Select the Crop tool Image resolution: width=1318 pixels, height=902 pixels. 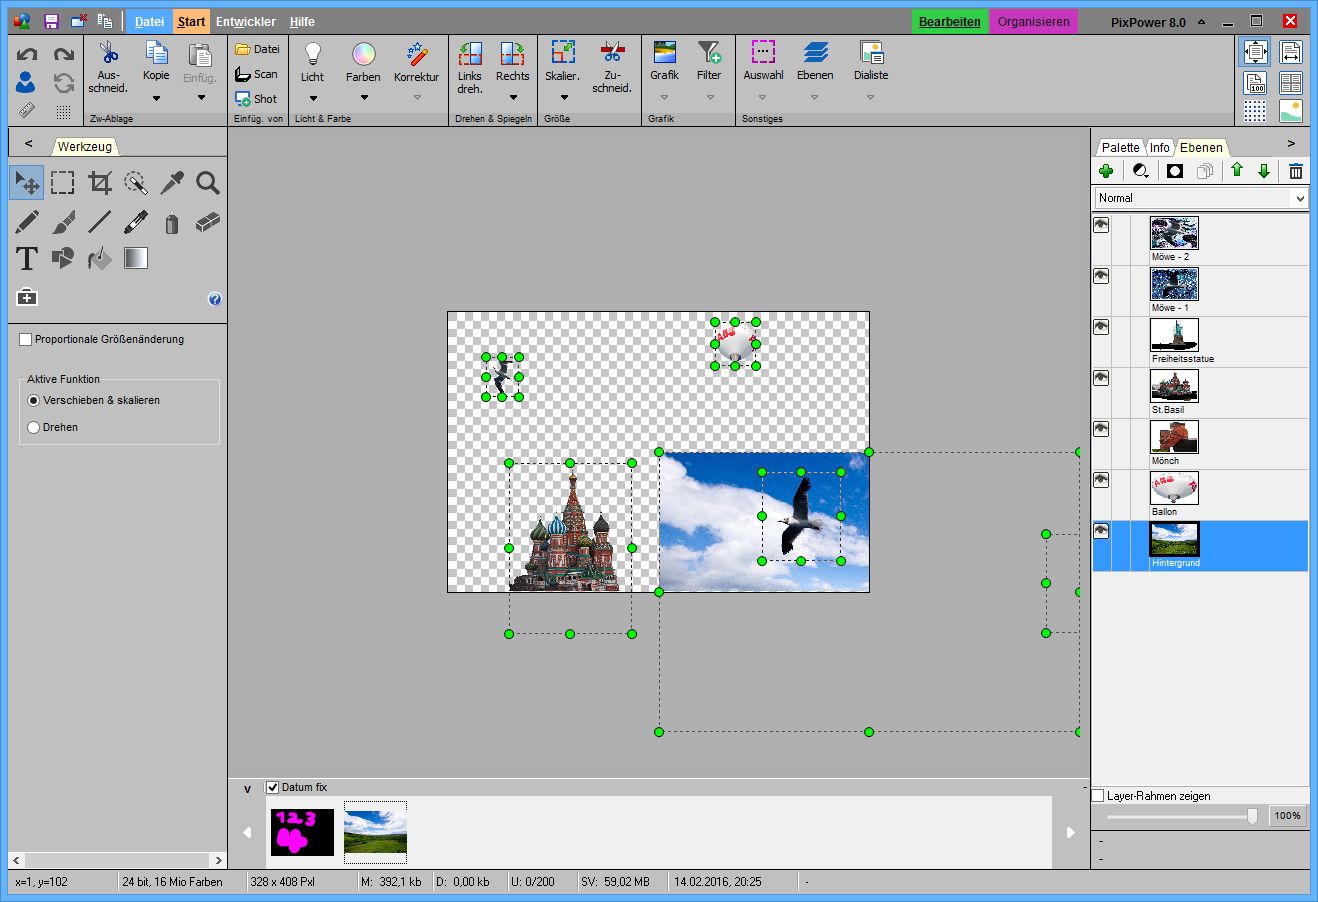(99, 183)
